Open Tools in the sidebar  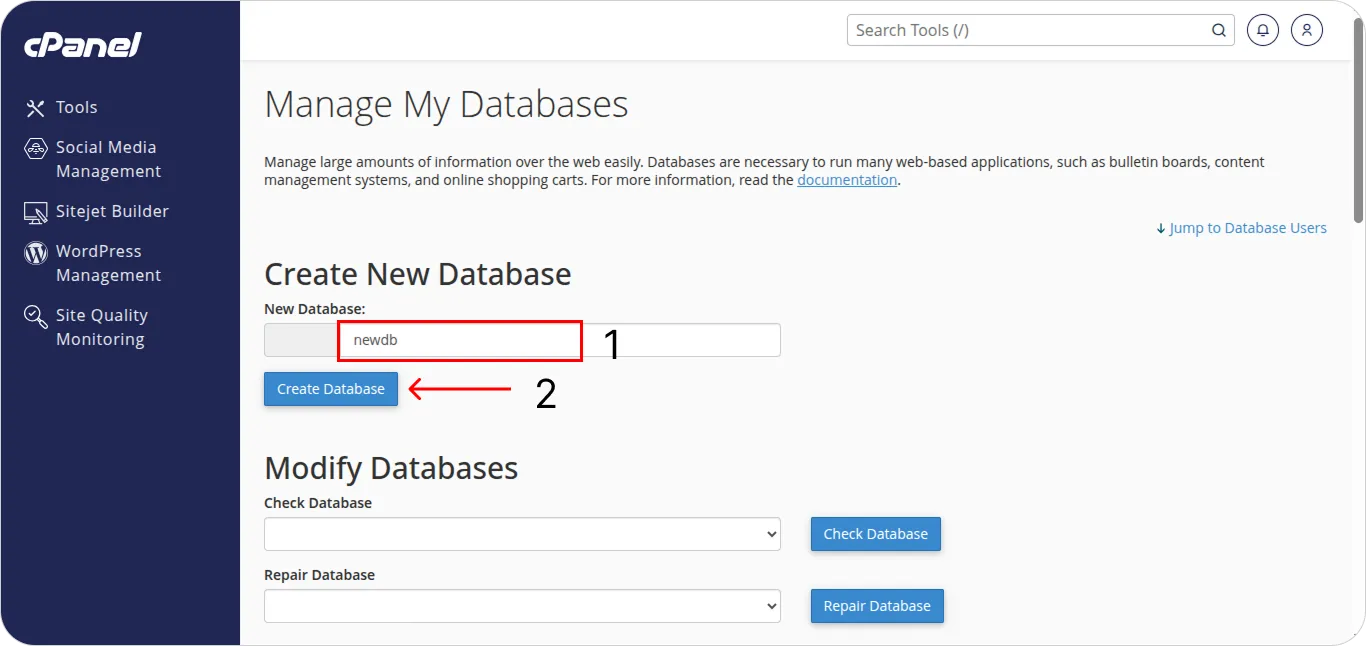coord(76,107)
